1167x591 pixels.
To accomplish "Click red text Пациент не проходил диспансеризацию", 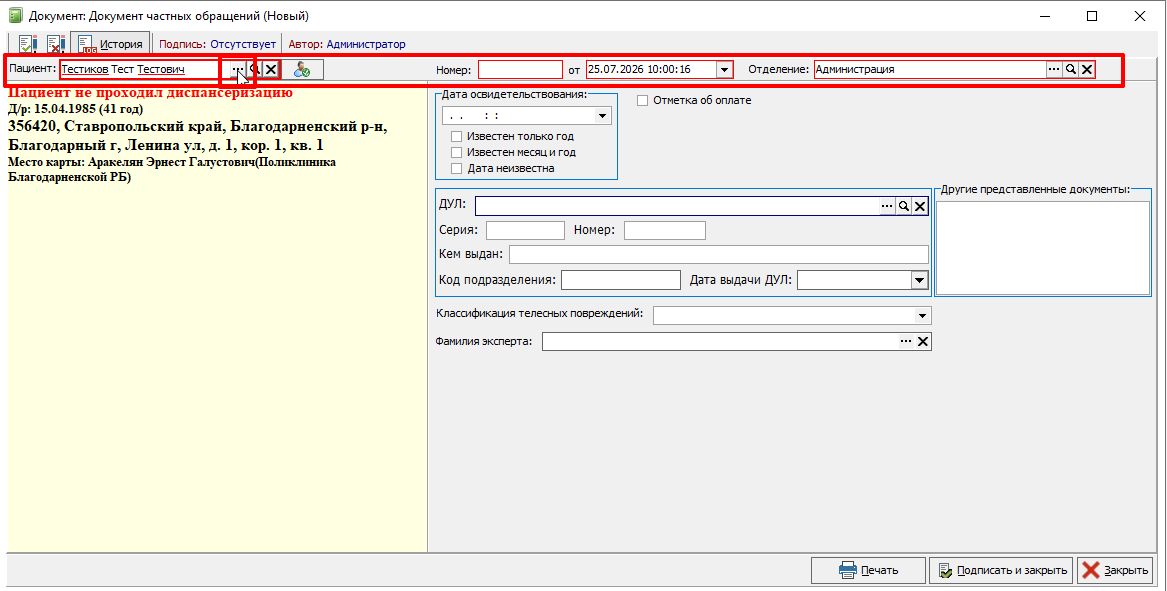I will point(150,93).
